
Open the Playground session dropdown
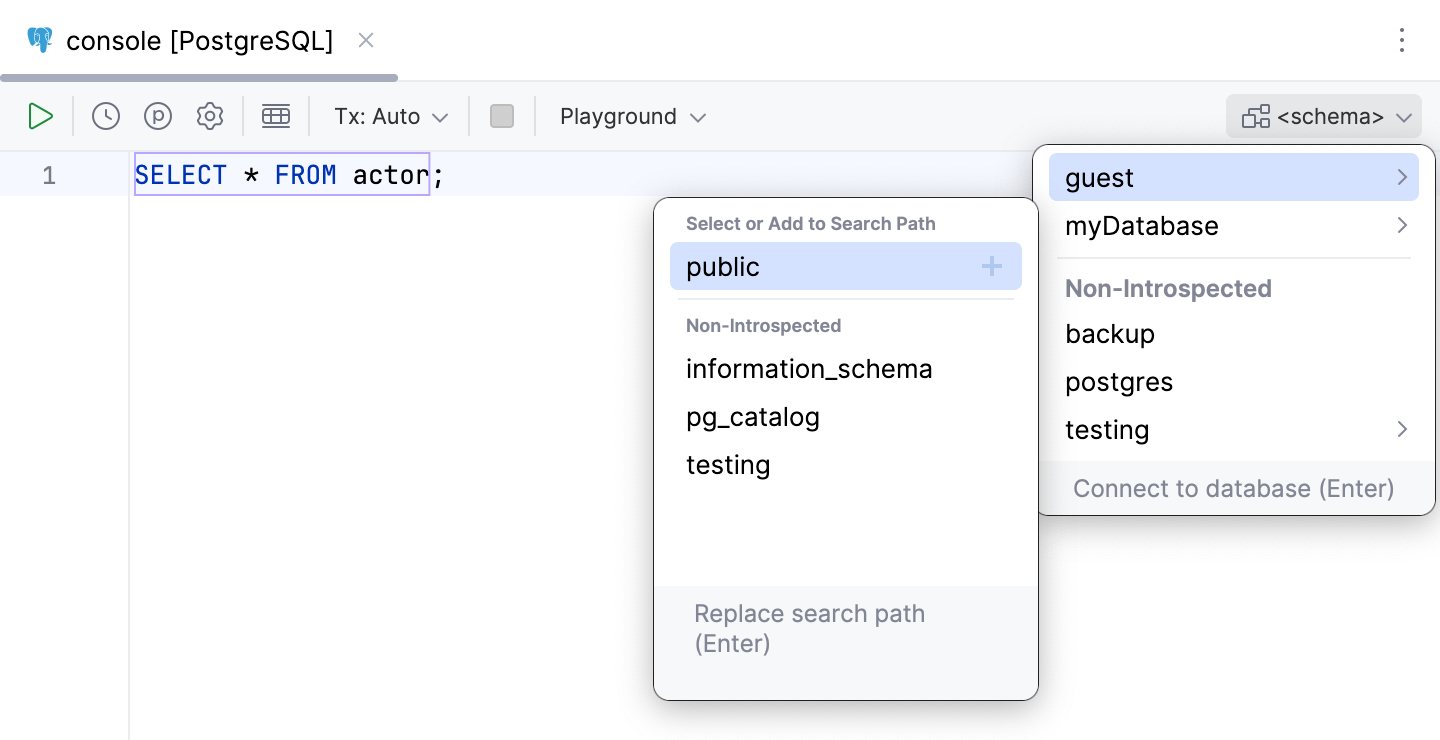[x=632, y=116]
